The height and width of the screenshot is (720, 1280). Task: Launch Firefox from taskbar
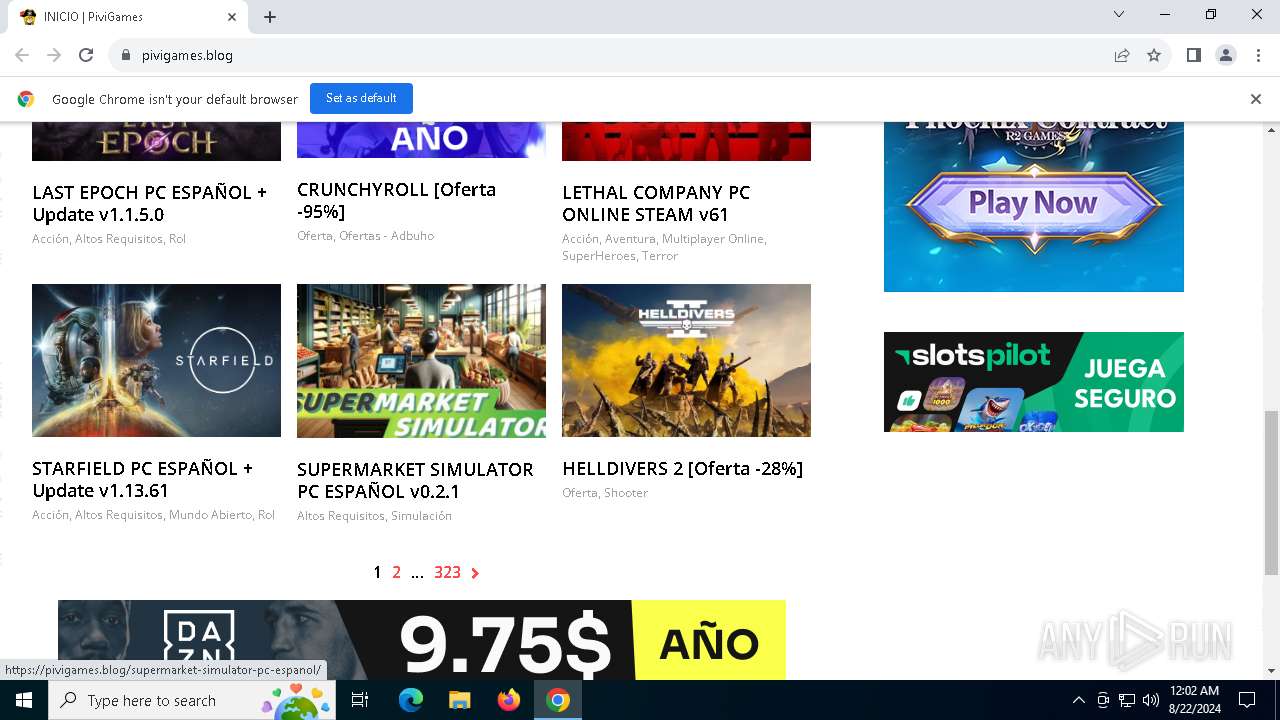509,700
